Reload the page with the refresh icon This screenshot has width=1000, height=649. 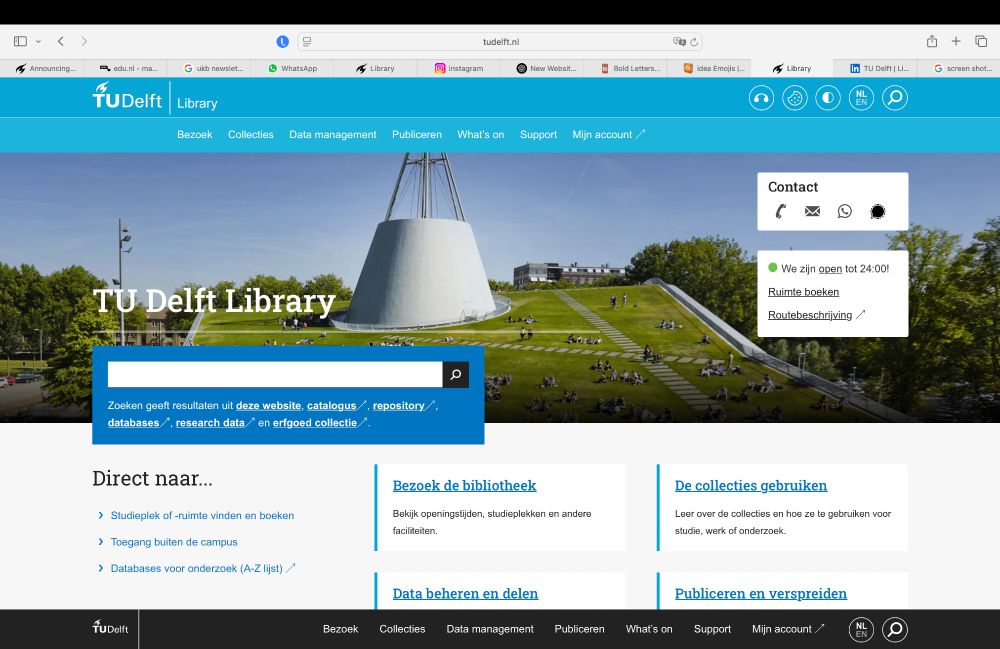click(x=694, y=41)
